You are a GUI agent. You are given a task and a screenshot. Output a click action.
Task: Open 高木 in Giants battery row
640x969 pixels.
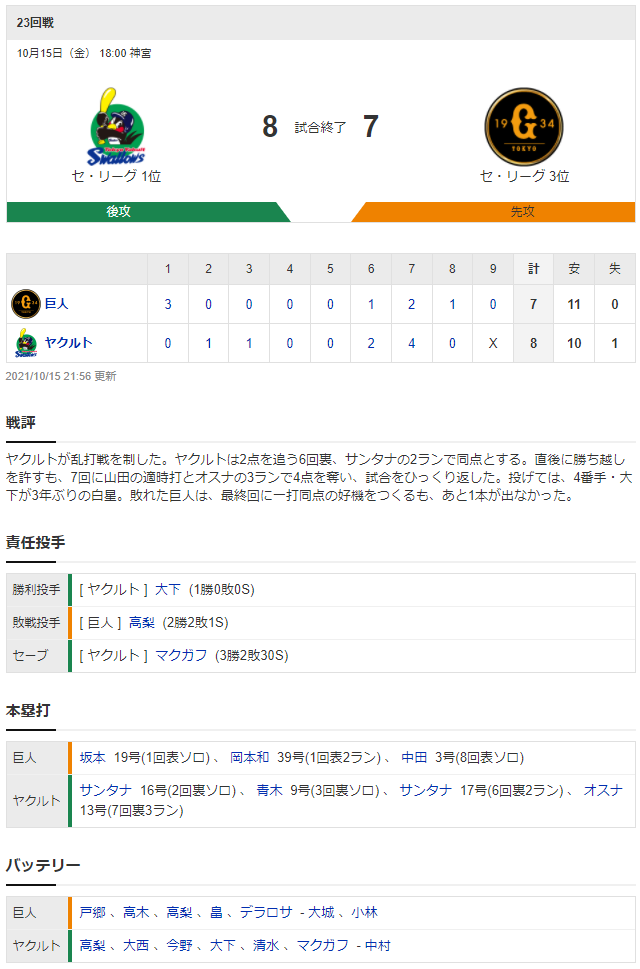[136, 913]
